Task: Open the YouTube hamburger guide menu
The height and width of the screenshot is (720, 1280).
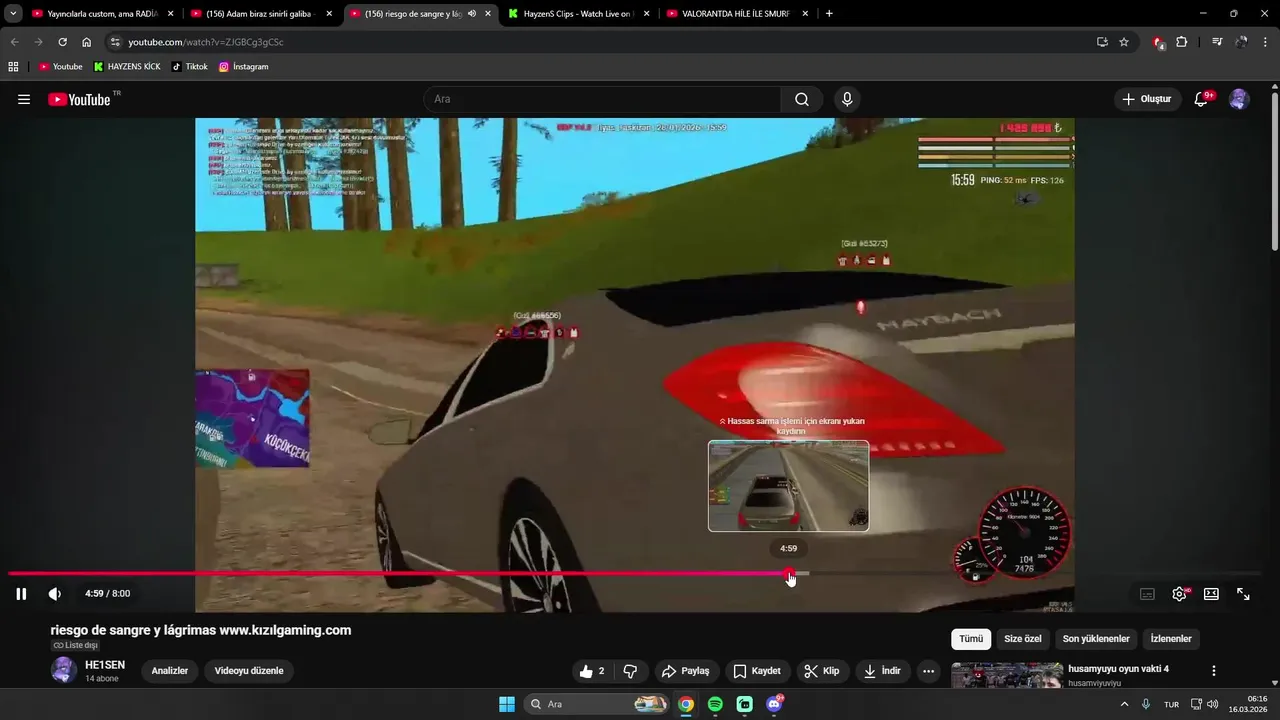Action: pyautogui.click(x=24, y=99)
